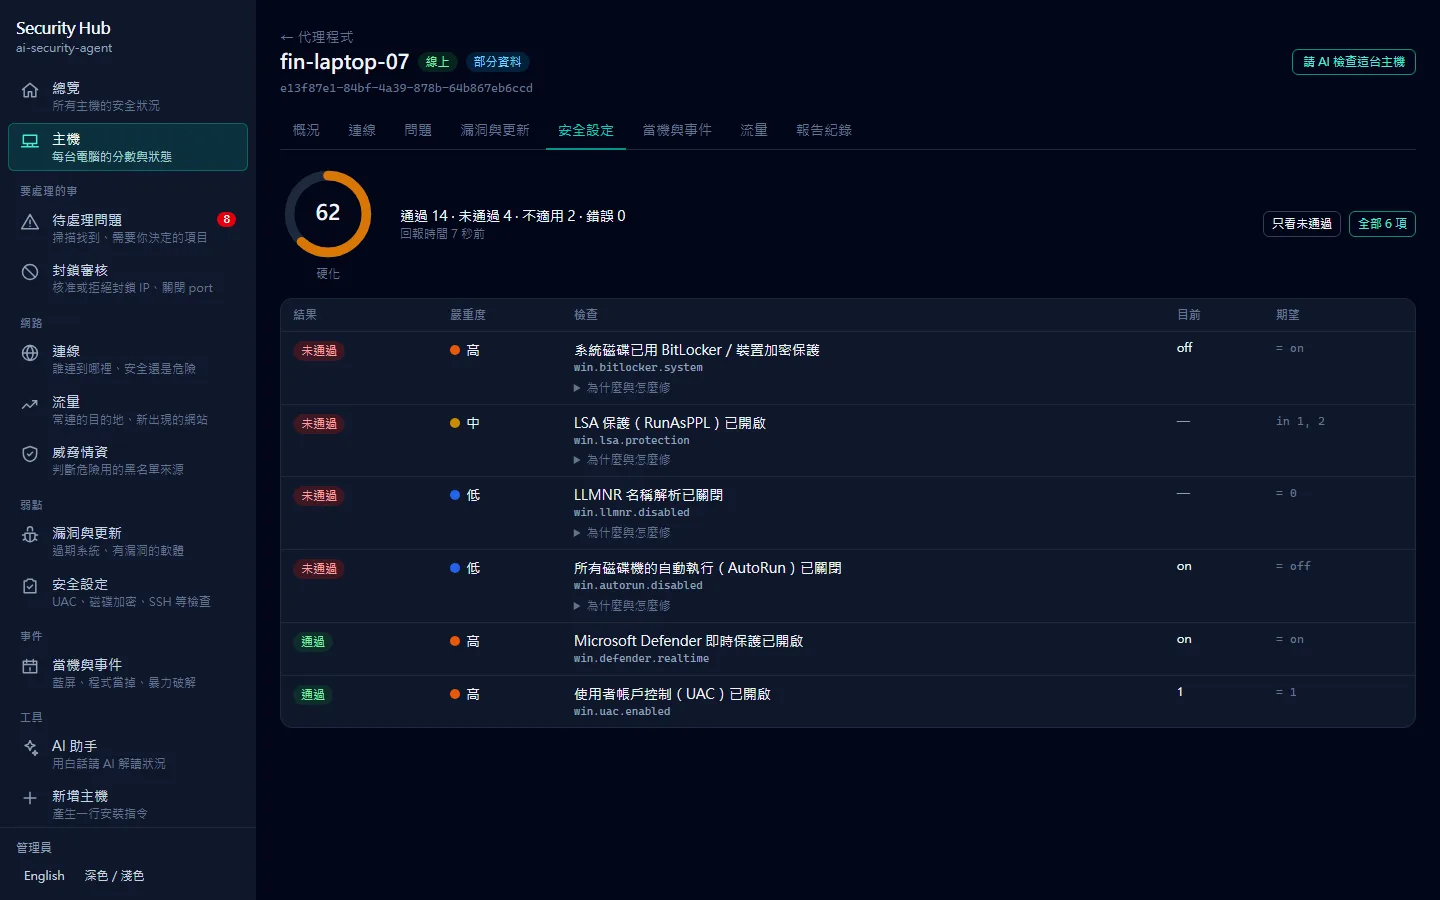Click the 結果 column header
The image size is (1440, 900).
click(x=305, y=315)
